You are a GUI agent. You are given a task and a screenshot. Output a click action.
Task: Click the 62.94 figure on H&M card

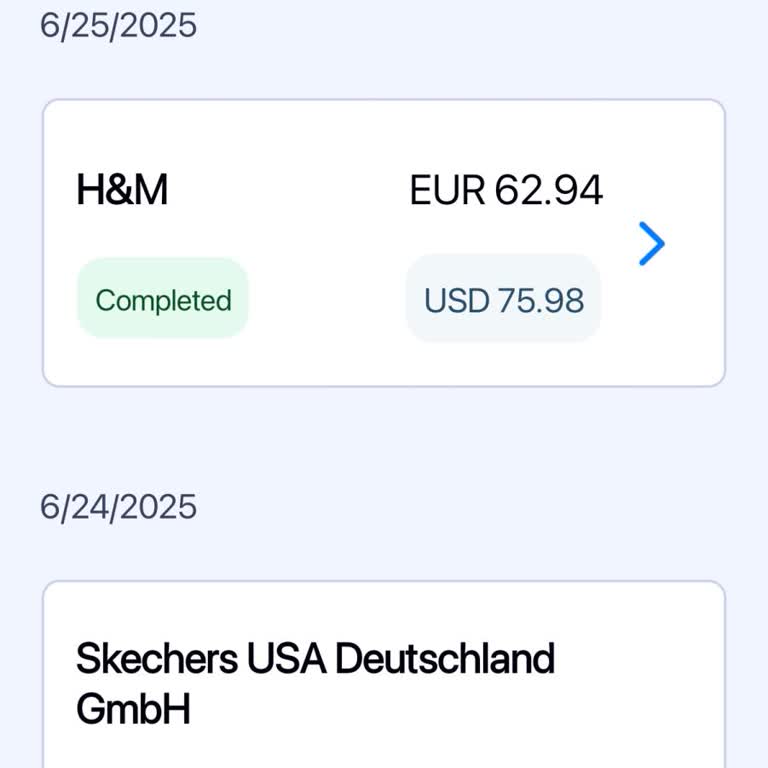tap(549, 190)
